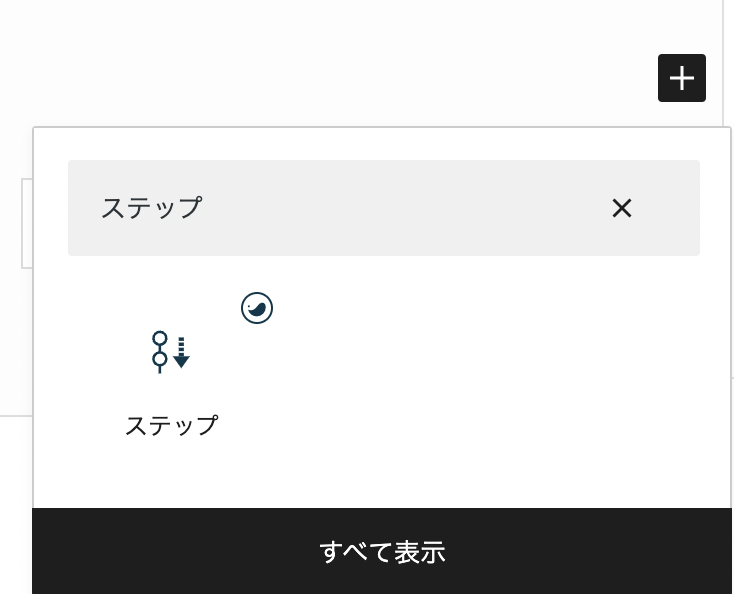Click the black plus block inserter button
This screenshot has height=594, width=734.
pos(682,78)
